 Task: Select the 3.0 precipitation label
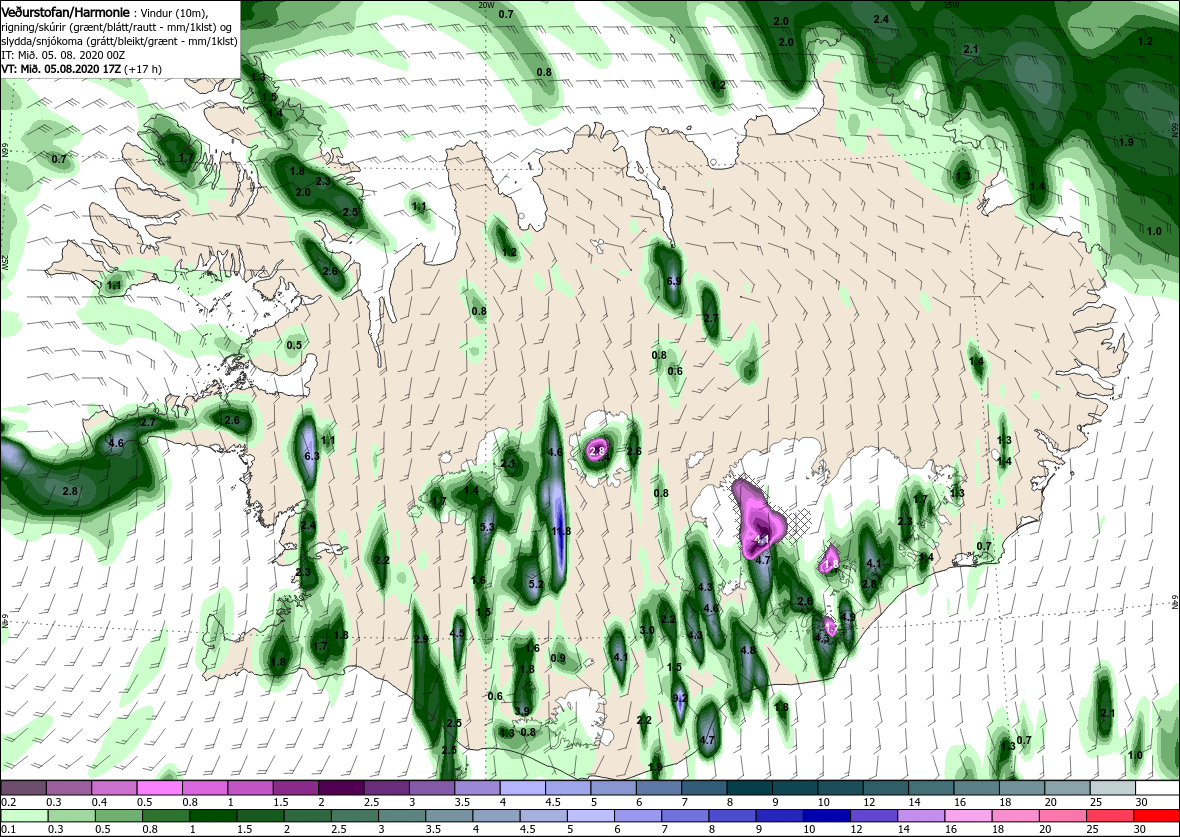pyautogui.click(x=646, y=631)
